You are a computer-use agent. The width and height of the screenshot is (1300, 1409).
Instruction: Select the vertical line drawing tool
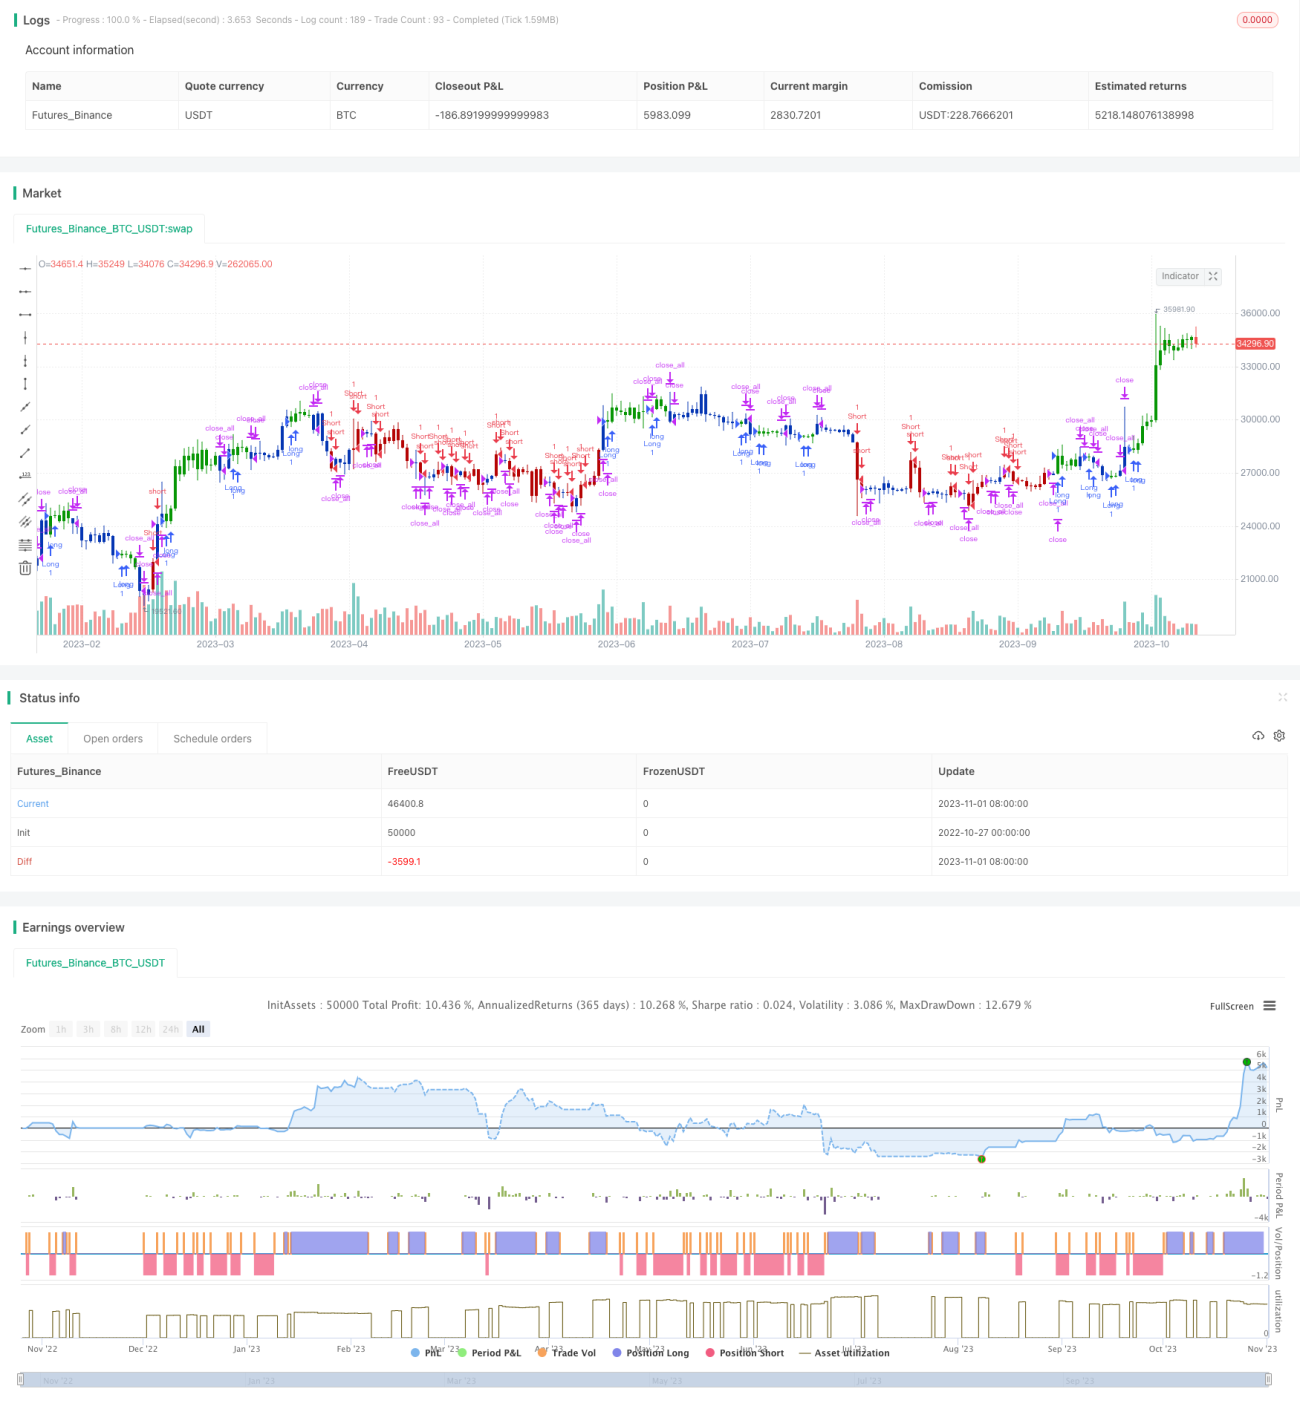[x=25, y=338]
